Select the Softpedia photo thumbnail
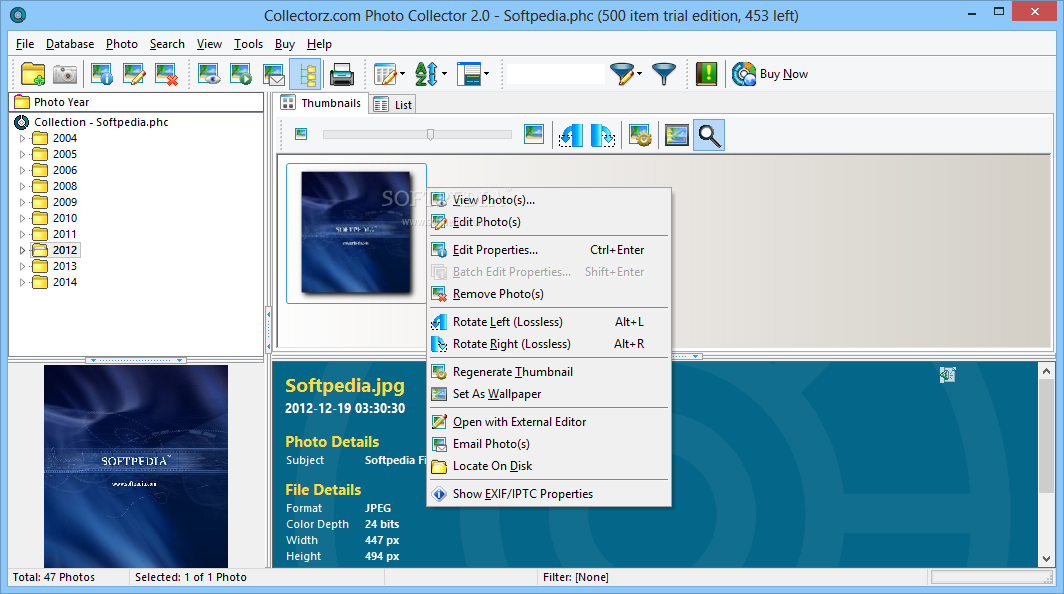Viewport: 1064px width, 594px height. (x=356, y=233)
